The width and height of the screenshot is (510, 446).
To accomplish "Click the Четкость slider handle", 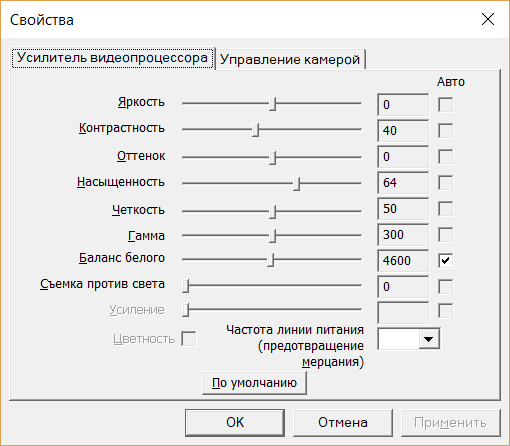I will [x=273, y=212].
